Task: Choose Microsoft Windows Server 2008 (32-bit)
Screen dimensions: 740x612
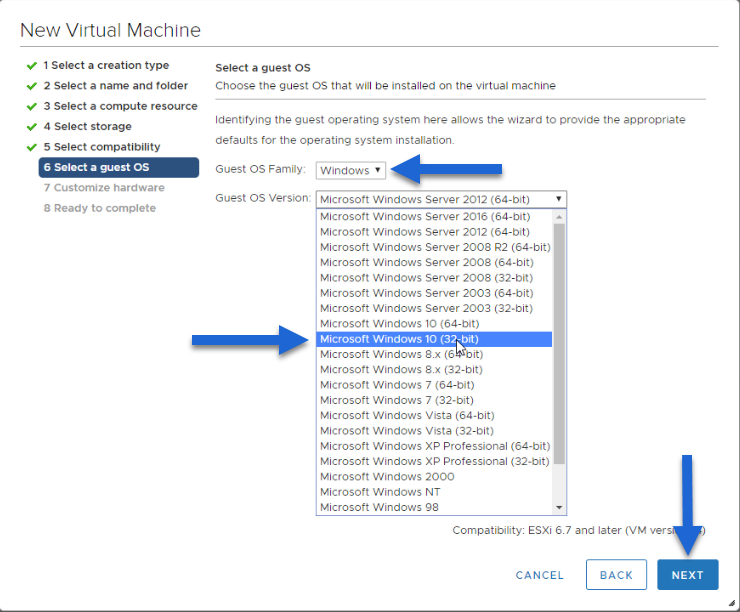Action: tap(434, 278)
